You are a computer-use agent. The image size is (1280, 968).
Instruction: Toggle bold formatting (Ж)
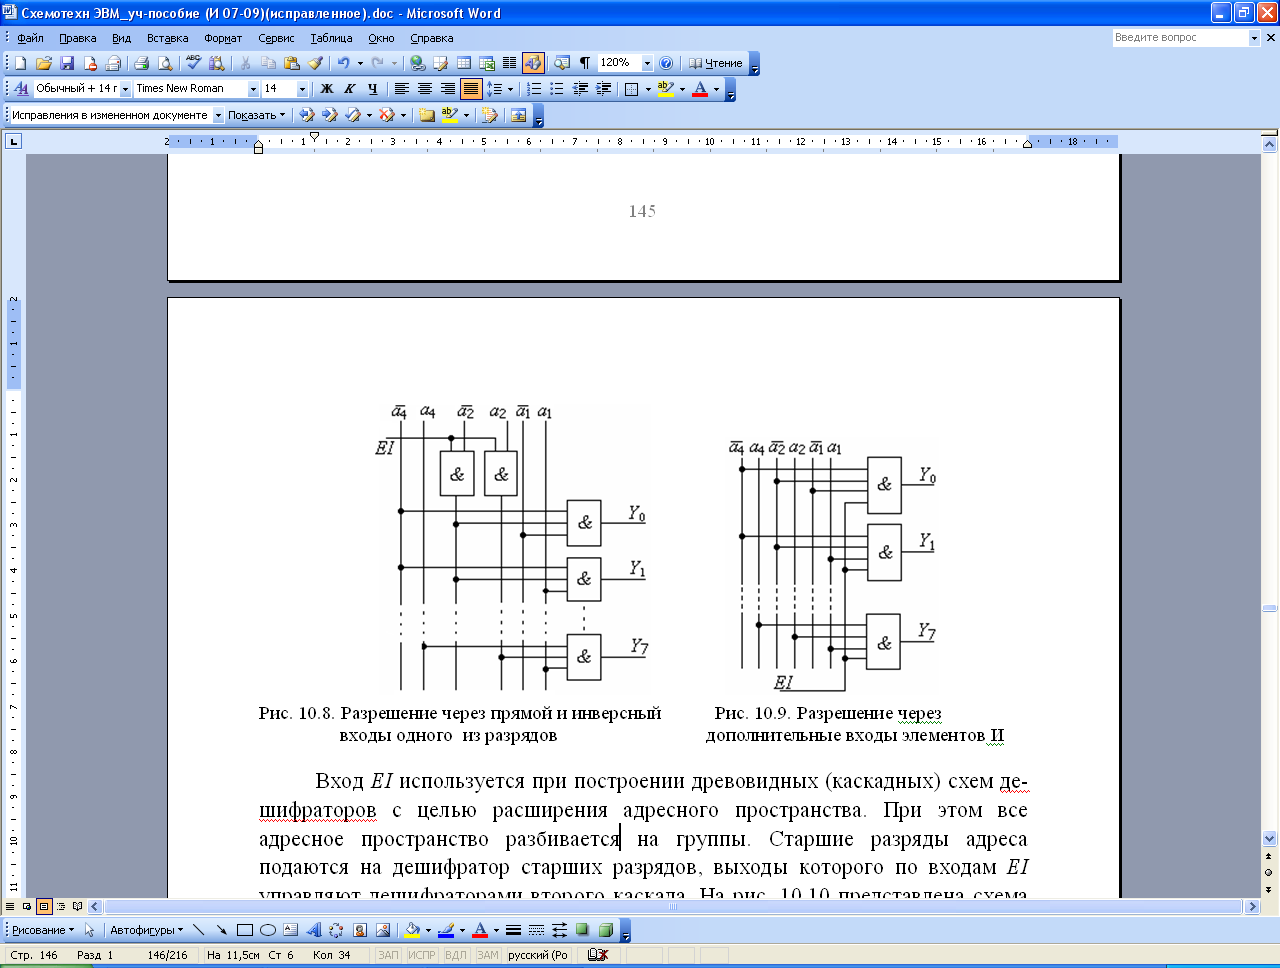[326, 89]
